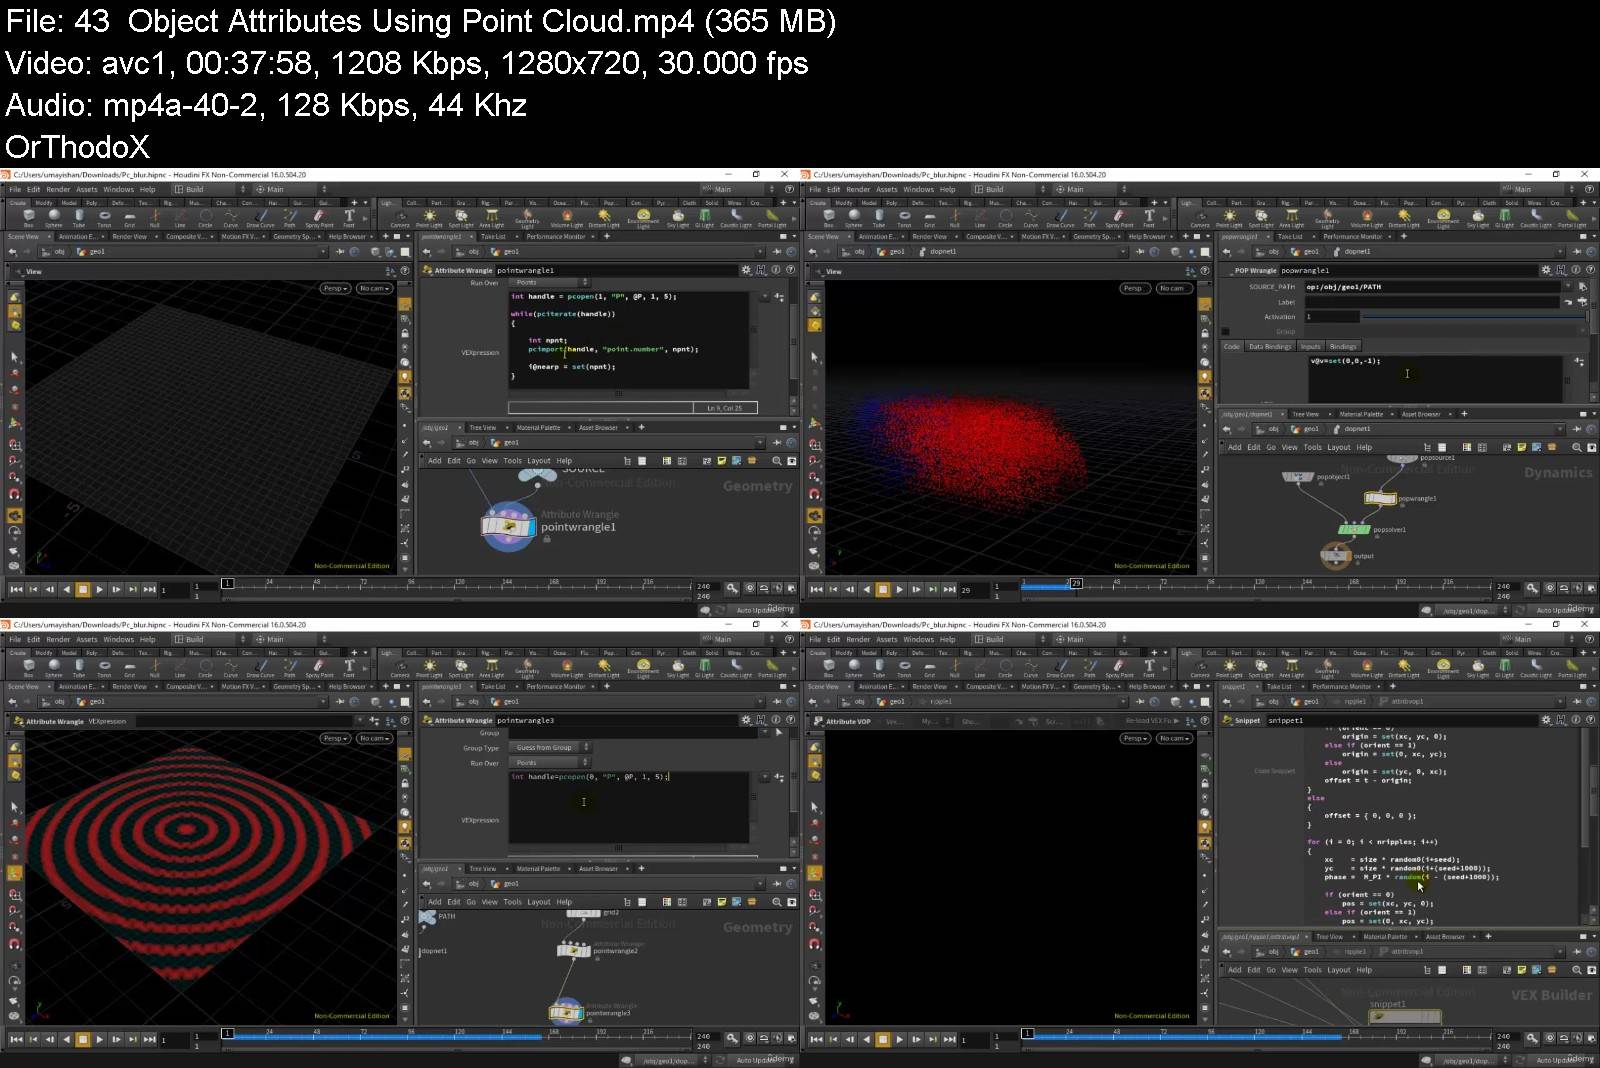Jump to last frame in bottom-right frame
This screenshot has height=1068, width=1600.
click(949, 1039)
